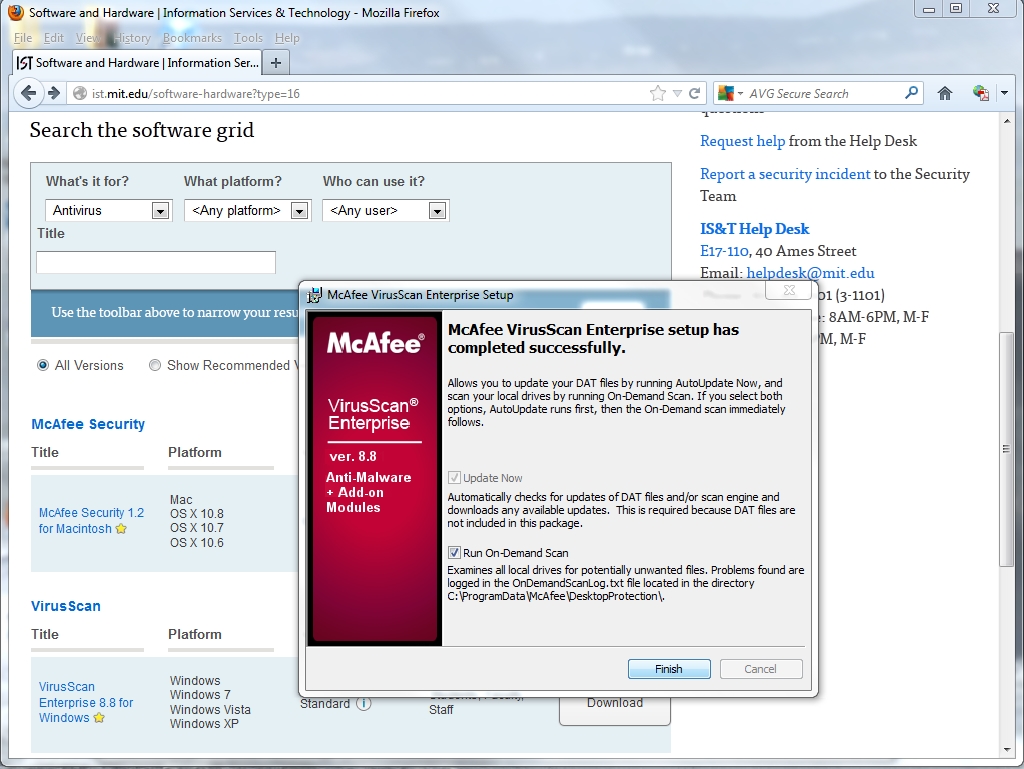Click the info icon next to Standard

(363, 703)
